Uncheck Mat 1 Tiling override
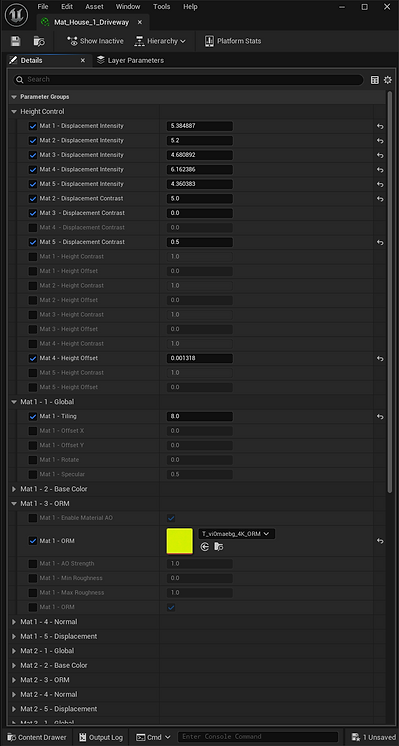Image resolution: width=399 pixels, height=746 pixels. pyautogui.click(x=33, y=416)
